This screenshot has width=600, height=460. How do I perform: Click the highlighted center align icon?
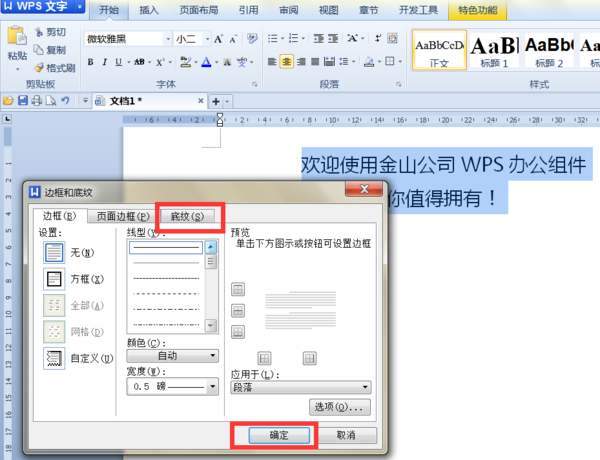pos(286,62)
